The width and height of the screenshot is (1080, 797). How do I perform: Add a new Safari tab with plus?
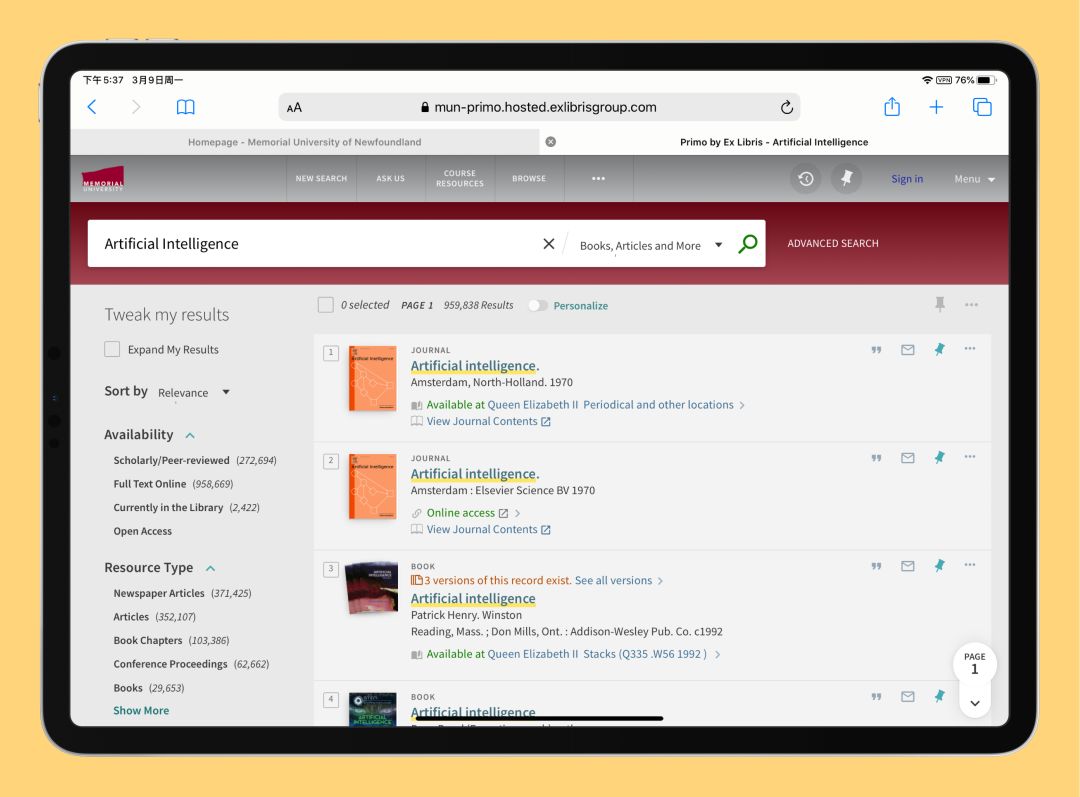(x=936, y=107)
